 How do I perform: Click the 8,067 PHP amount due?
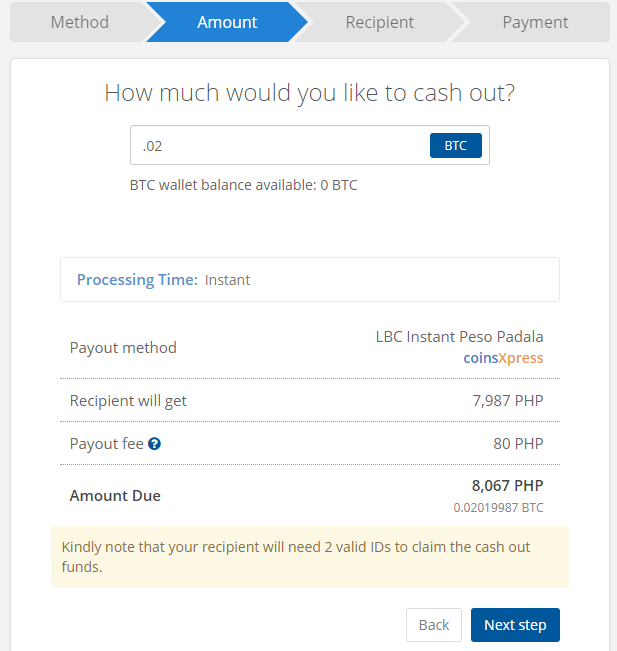507,485
